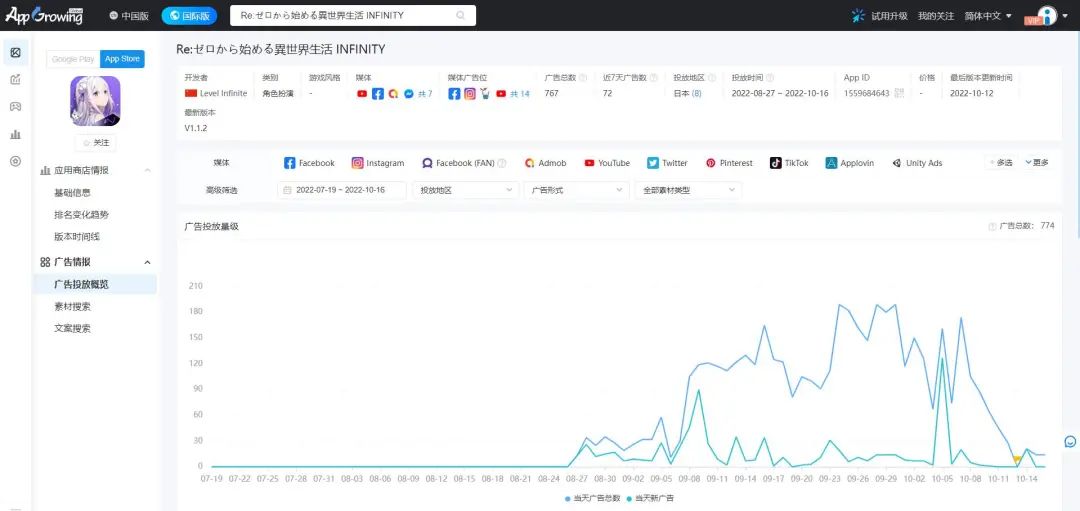Switch to App Store tab
The width and height of the screenshot is (1080, 511).
click(x=122, y=59)
